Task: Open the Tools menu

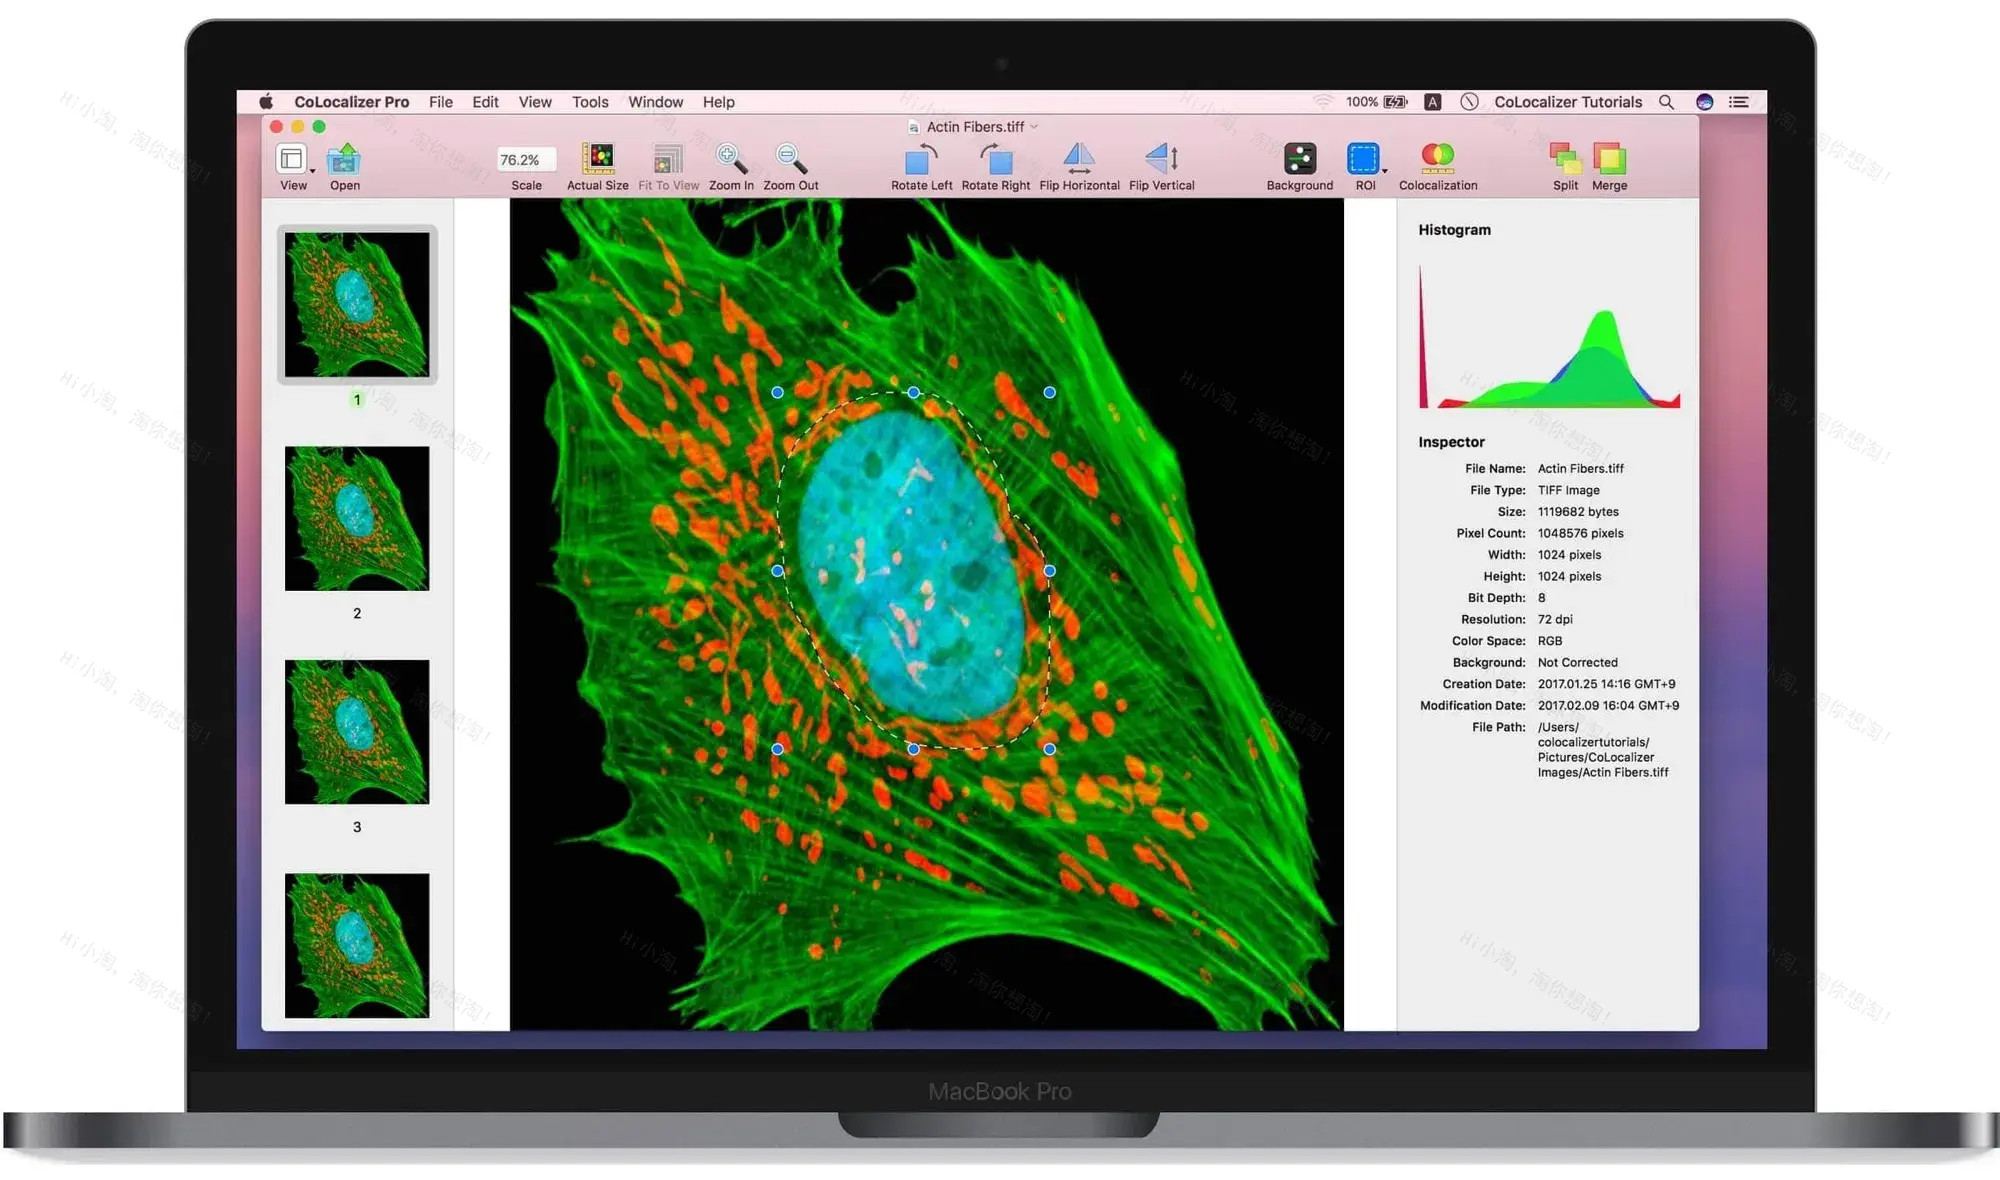Action: 589,101
